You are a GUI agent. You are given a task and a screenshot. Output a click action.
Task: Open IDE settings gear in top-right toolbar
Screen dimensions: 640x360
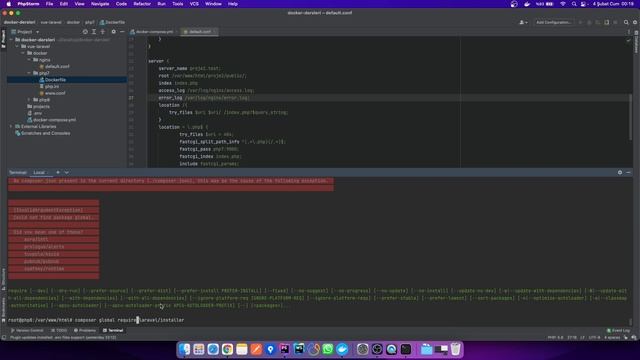click(635, 22)
